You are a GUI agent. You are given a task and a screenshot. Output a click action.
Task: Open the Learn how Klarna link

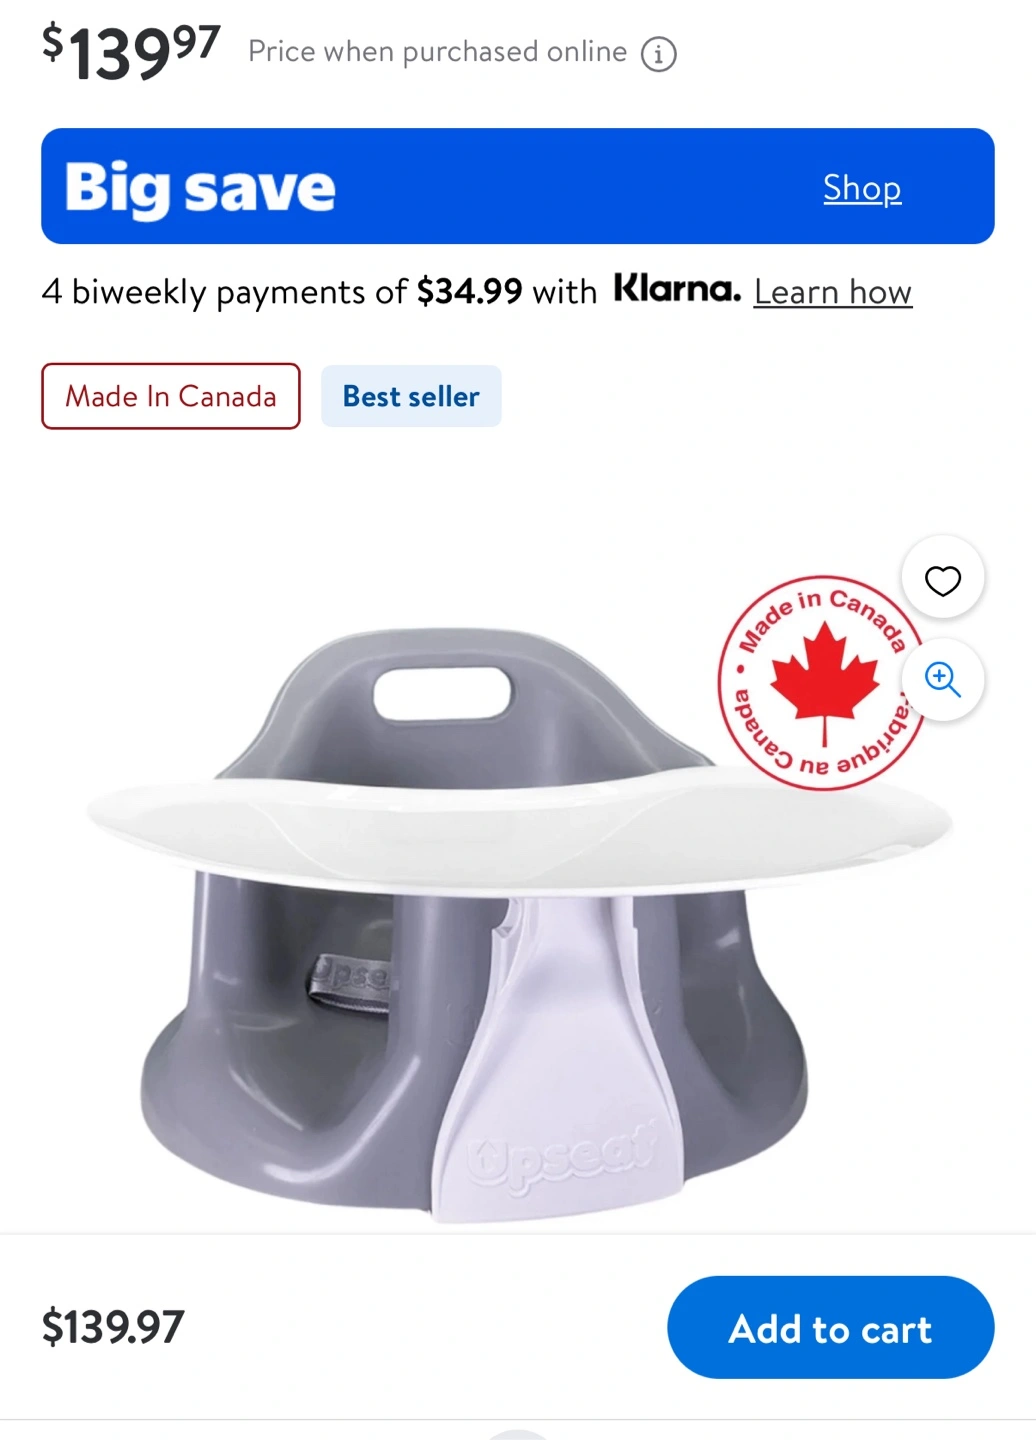[833, 292]
